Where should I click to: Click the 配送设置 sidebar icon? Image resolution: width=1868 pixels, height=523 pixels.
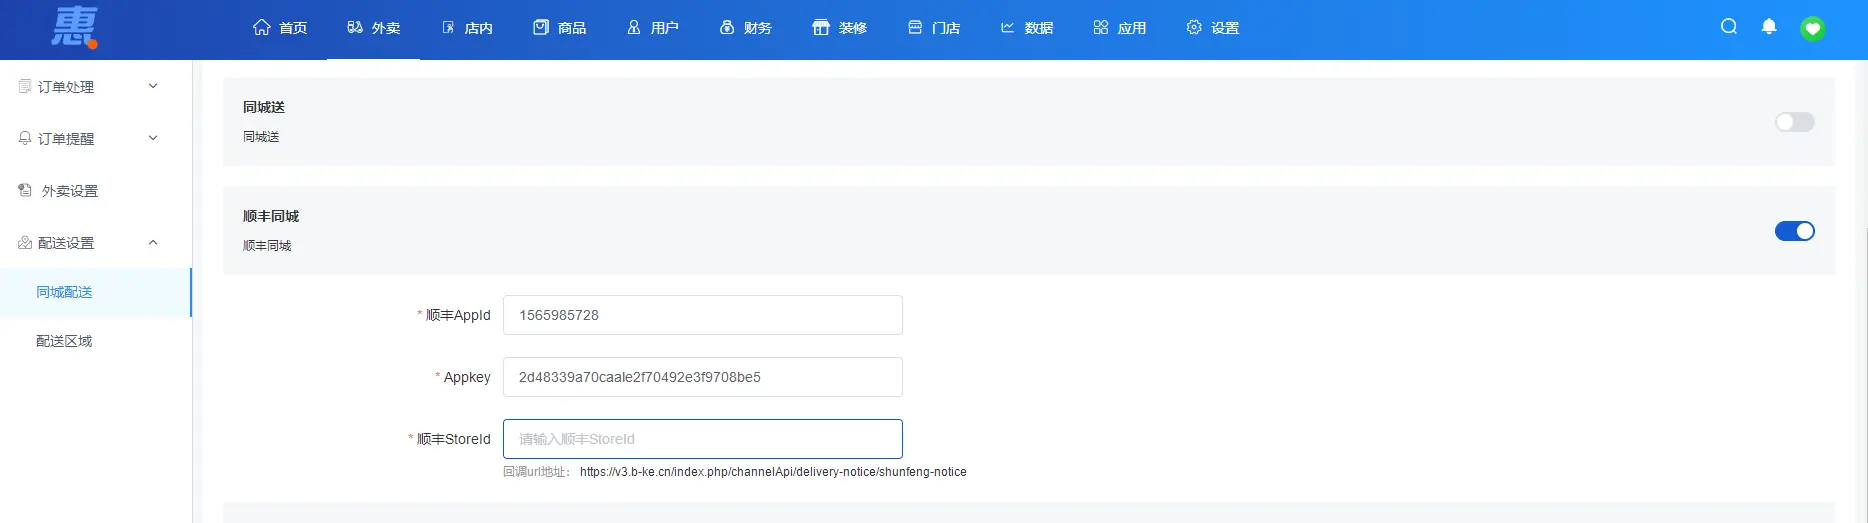click(x=25, y=242)
